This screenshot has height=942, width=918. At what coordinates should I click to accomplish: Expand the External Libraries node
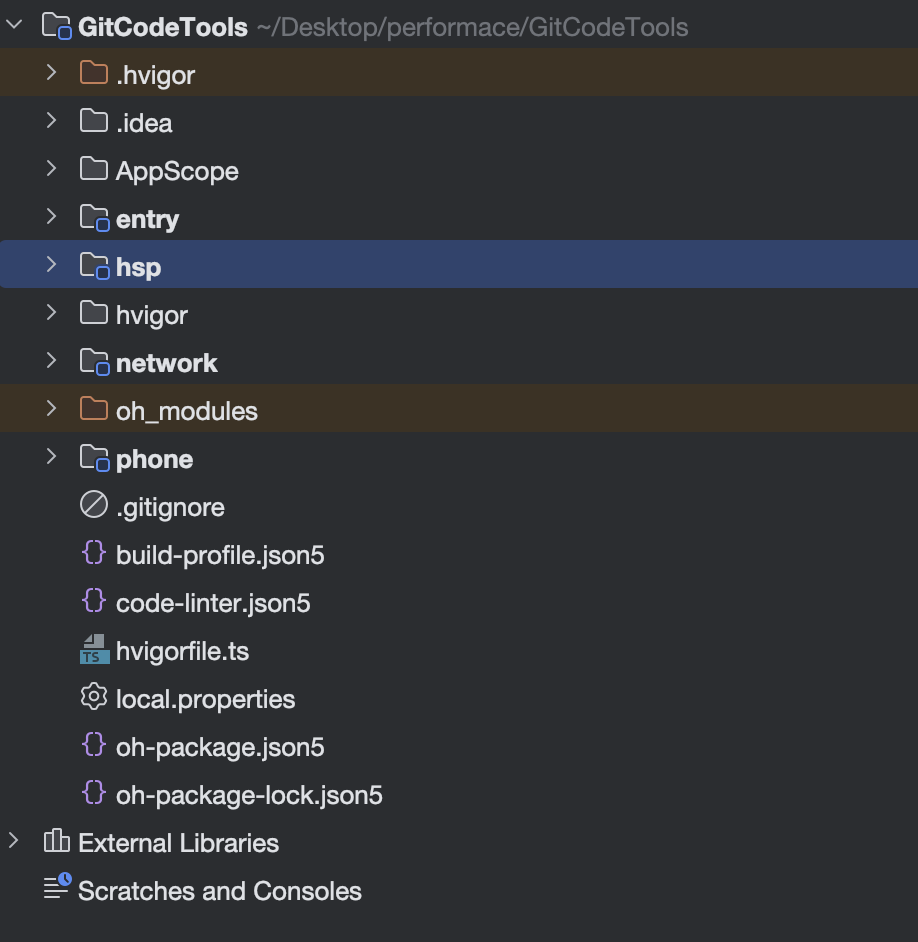coord(14,843)
